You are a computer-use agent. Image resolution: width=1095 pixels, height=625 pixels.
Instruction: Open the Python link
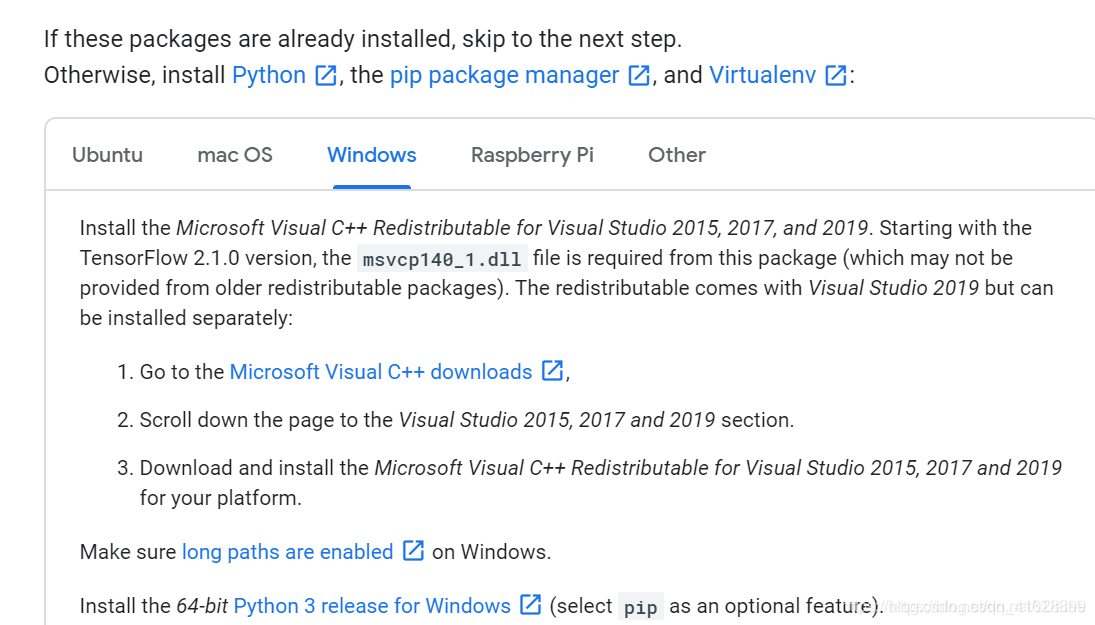[269, 75]
